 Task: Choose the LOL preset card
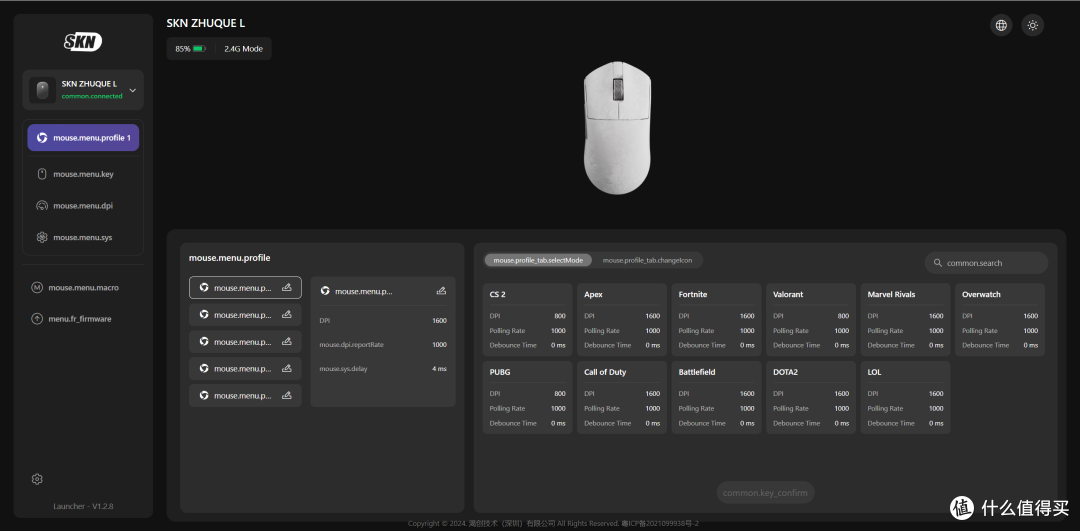(x=905, y=397)
